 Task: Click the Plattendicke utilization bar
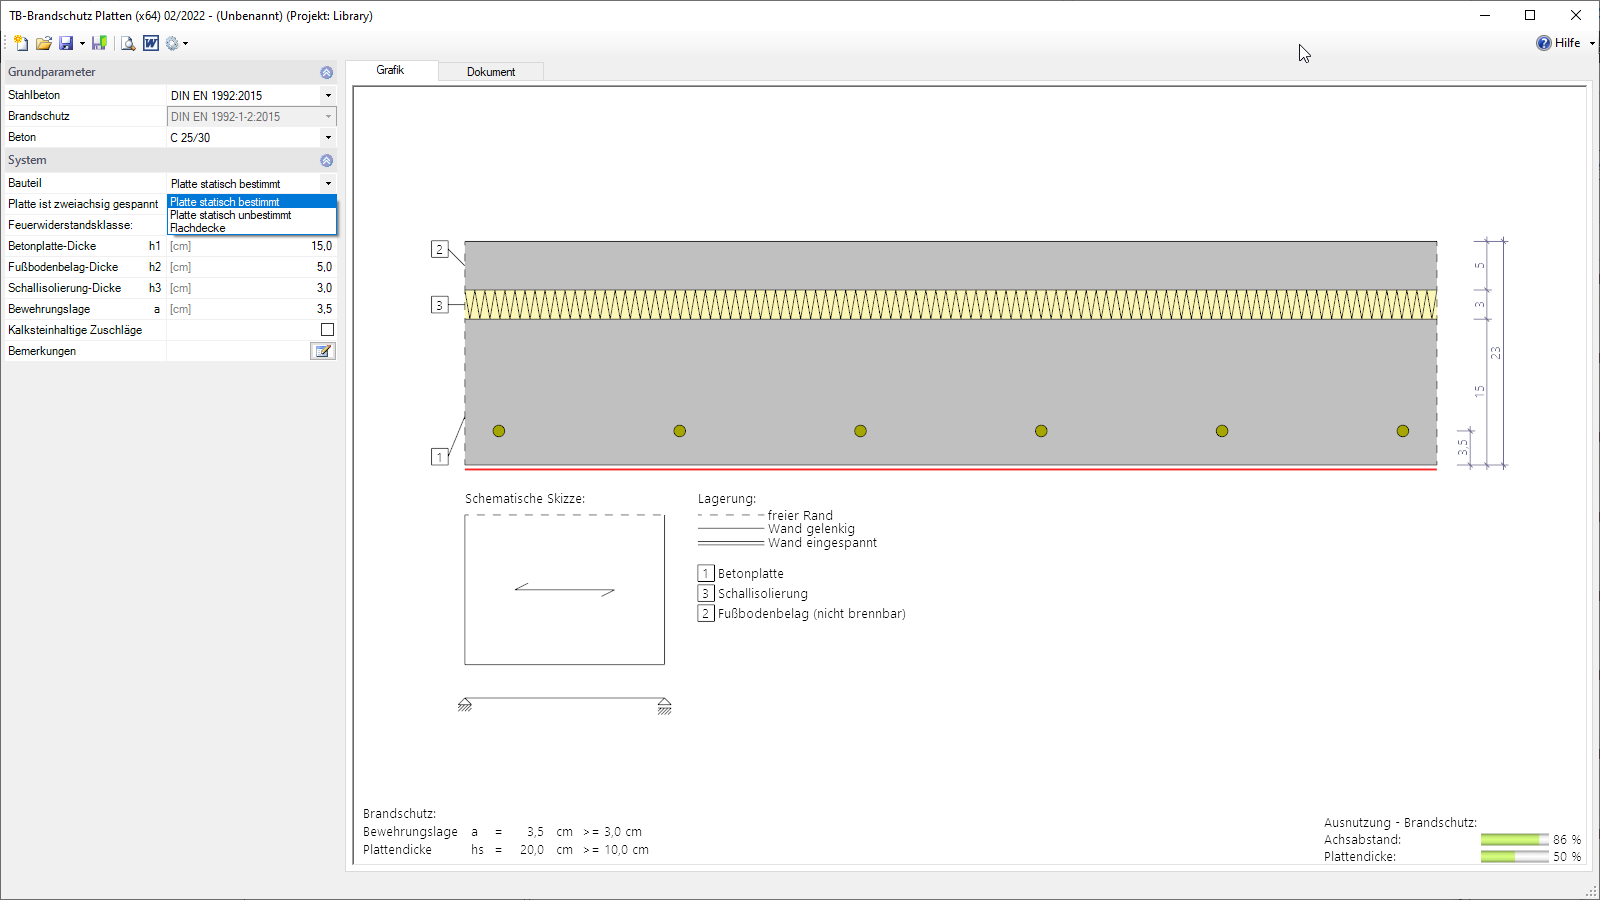coord(1515,857)
